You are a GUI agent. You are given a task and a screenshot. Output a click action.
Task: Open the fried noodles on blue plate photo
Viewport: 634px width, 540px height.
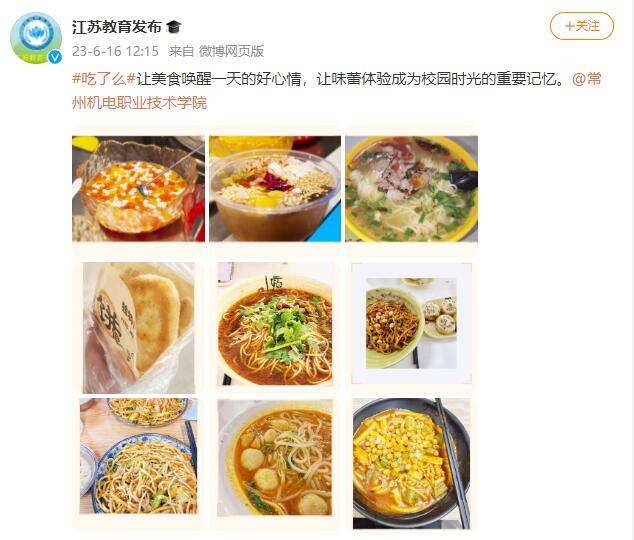tap(138, 456)
